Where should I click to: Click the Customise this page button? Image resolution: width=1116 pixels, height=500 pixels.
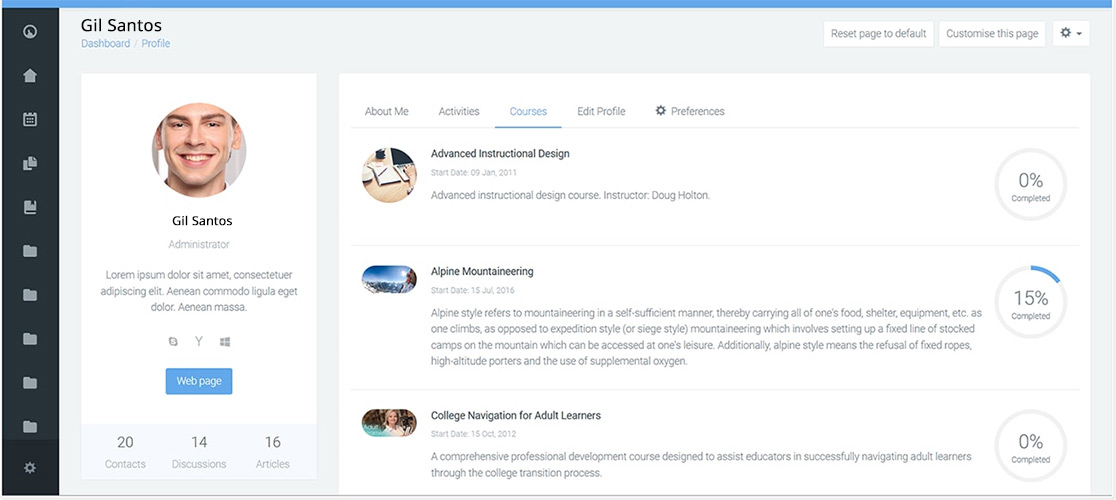click(x=992, y=33)
